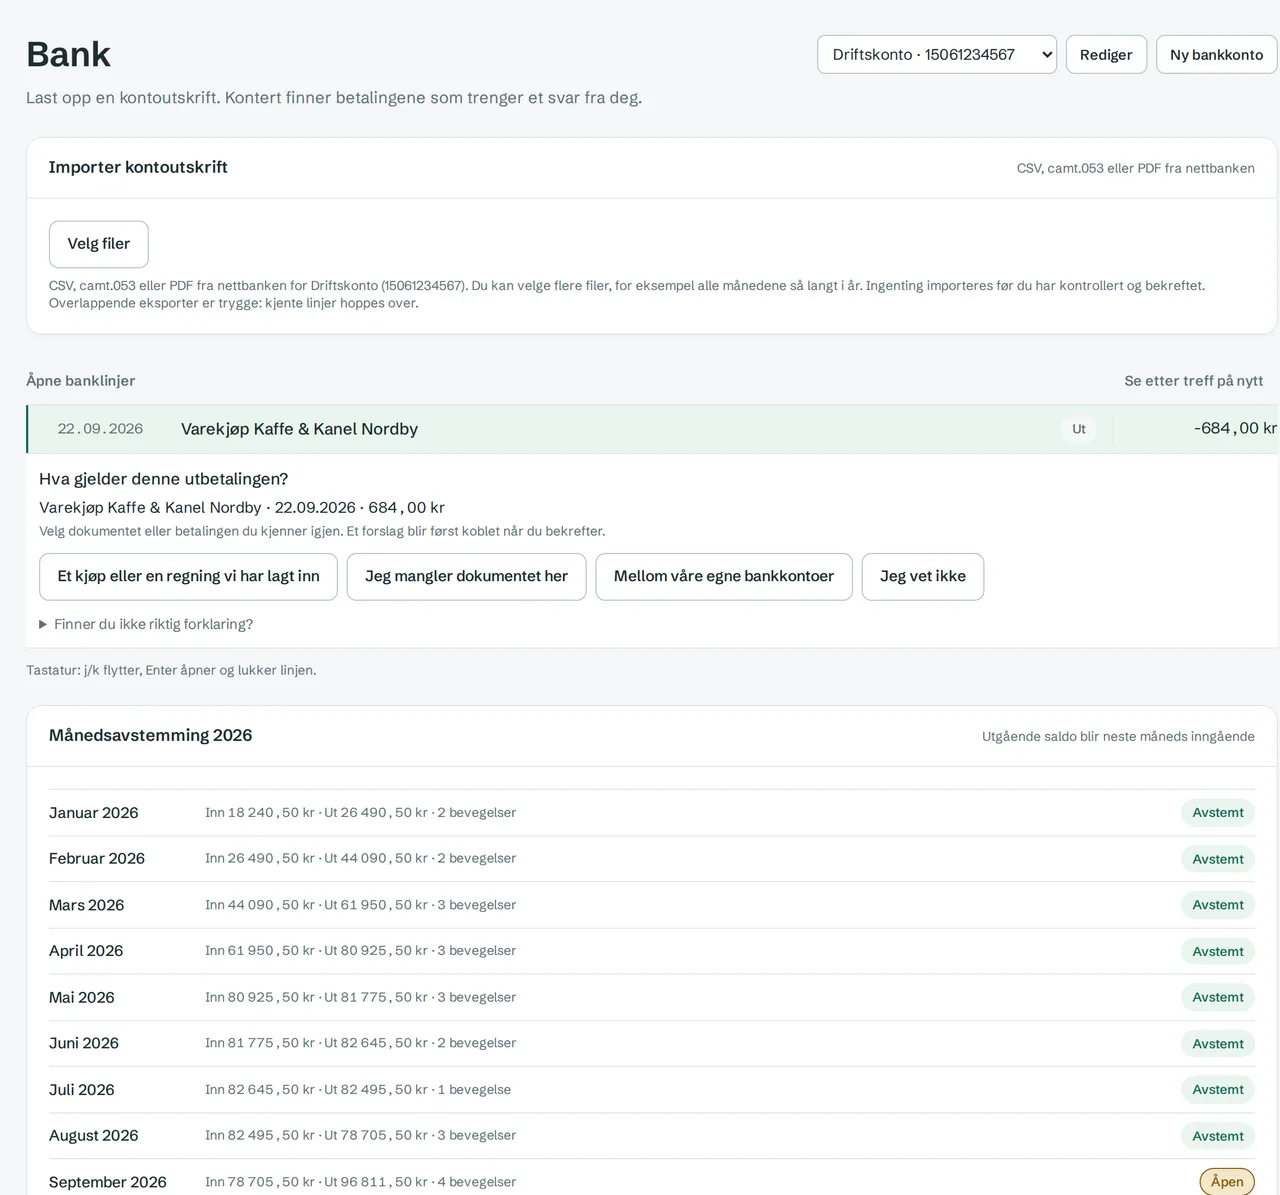Open the Mai 2026 reconciliation row
This screenshot has width=1280, height=1195.
point(652,997)
